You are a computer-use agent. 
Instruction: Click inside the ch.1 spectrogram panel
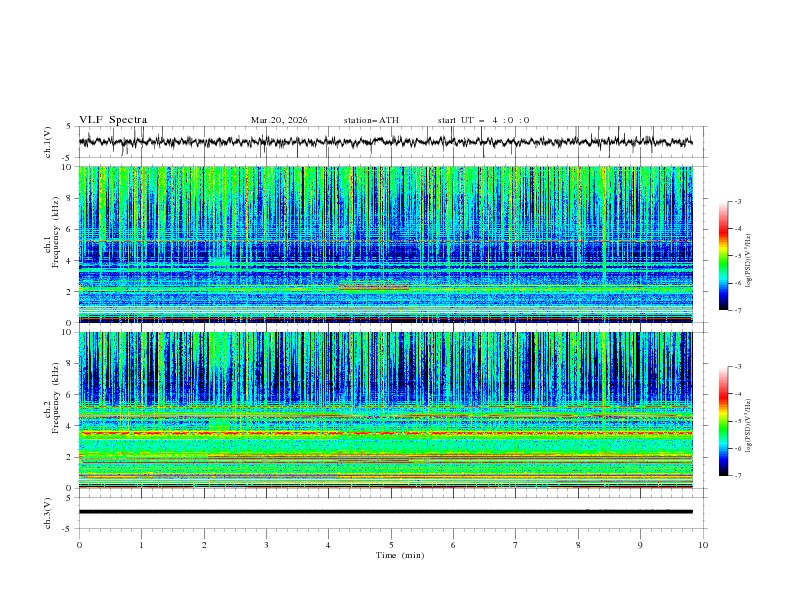(385, 244)
